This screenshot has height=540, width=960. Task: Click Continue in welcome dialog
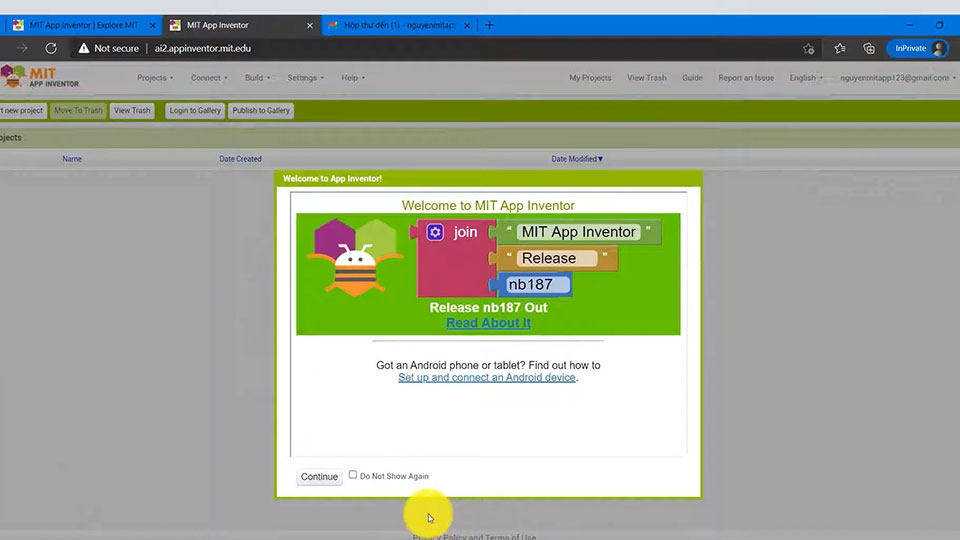[319, 476]
